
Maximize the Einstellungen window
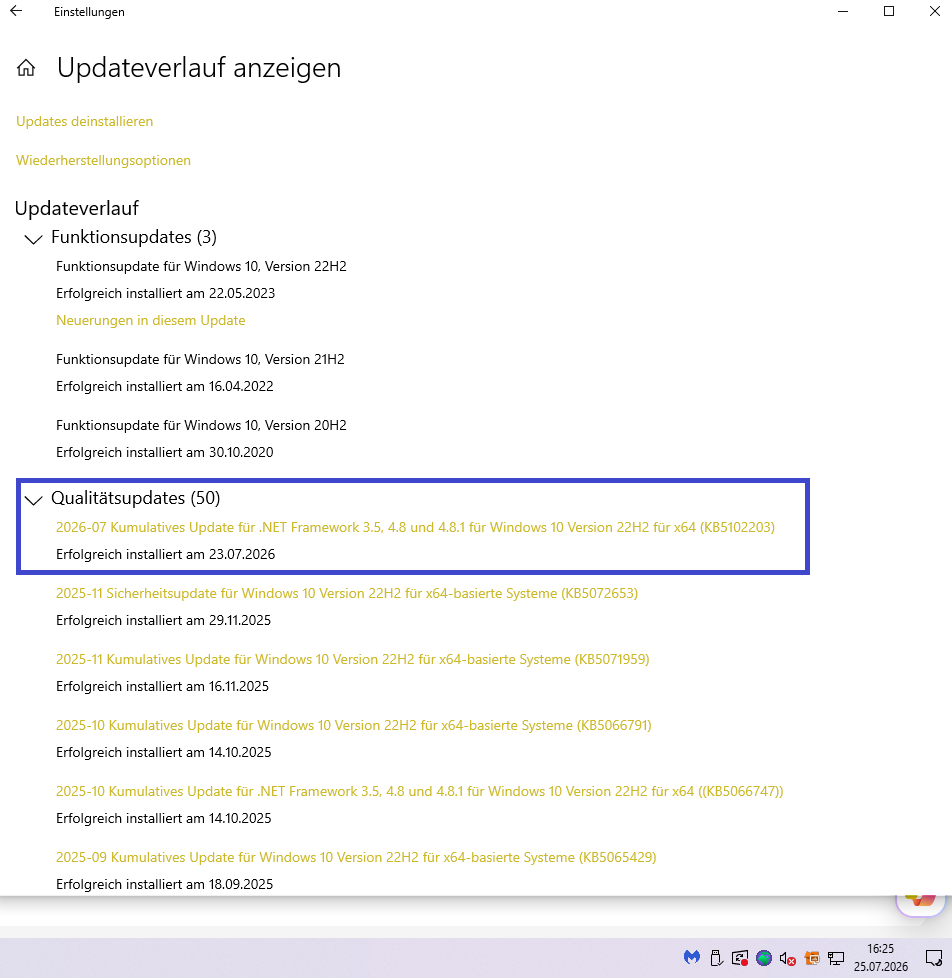click(x=889, y=11)
